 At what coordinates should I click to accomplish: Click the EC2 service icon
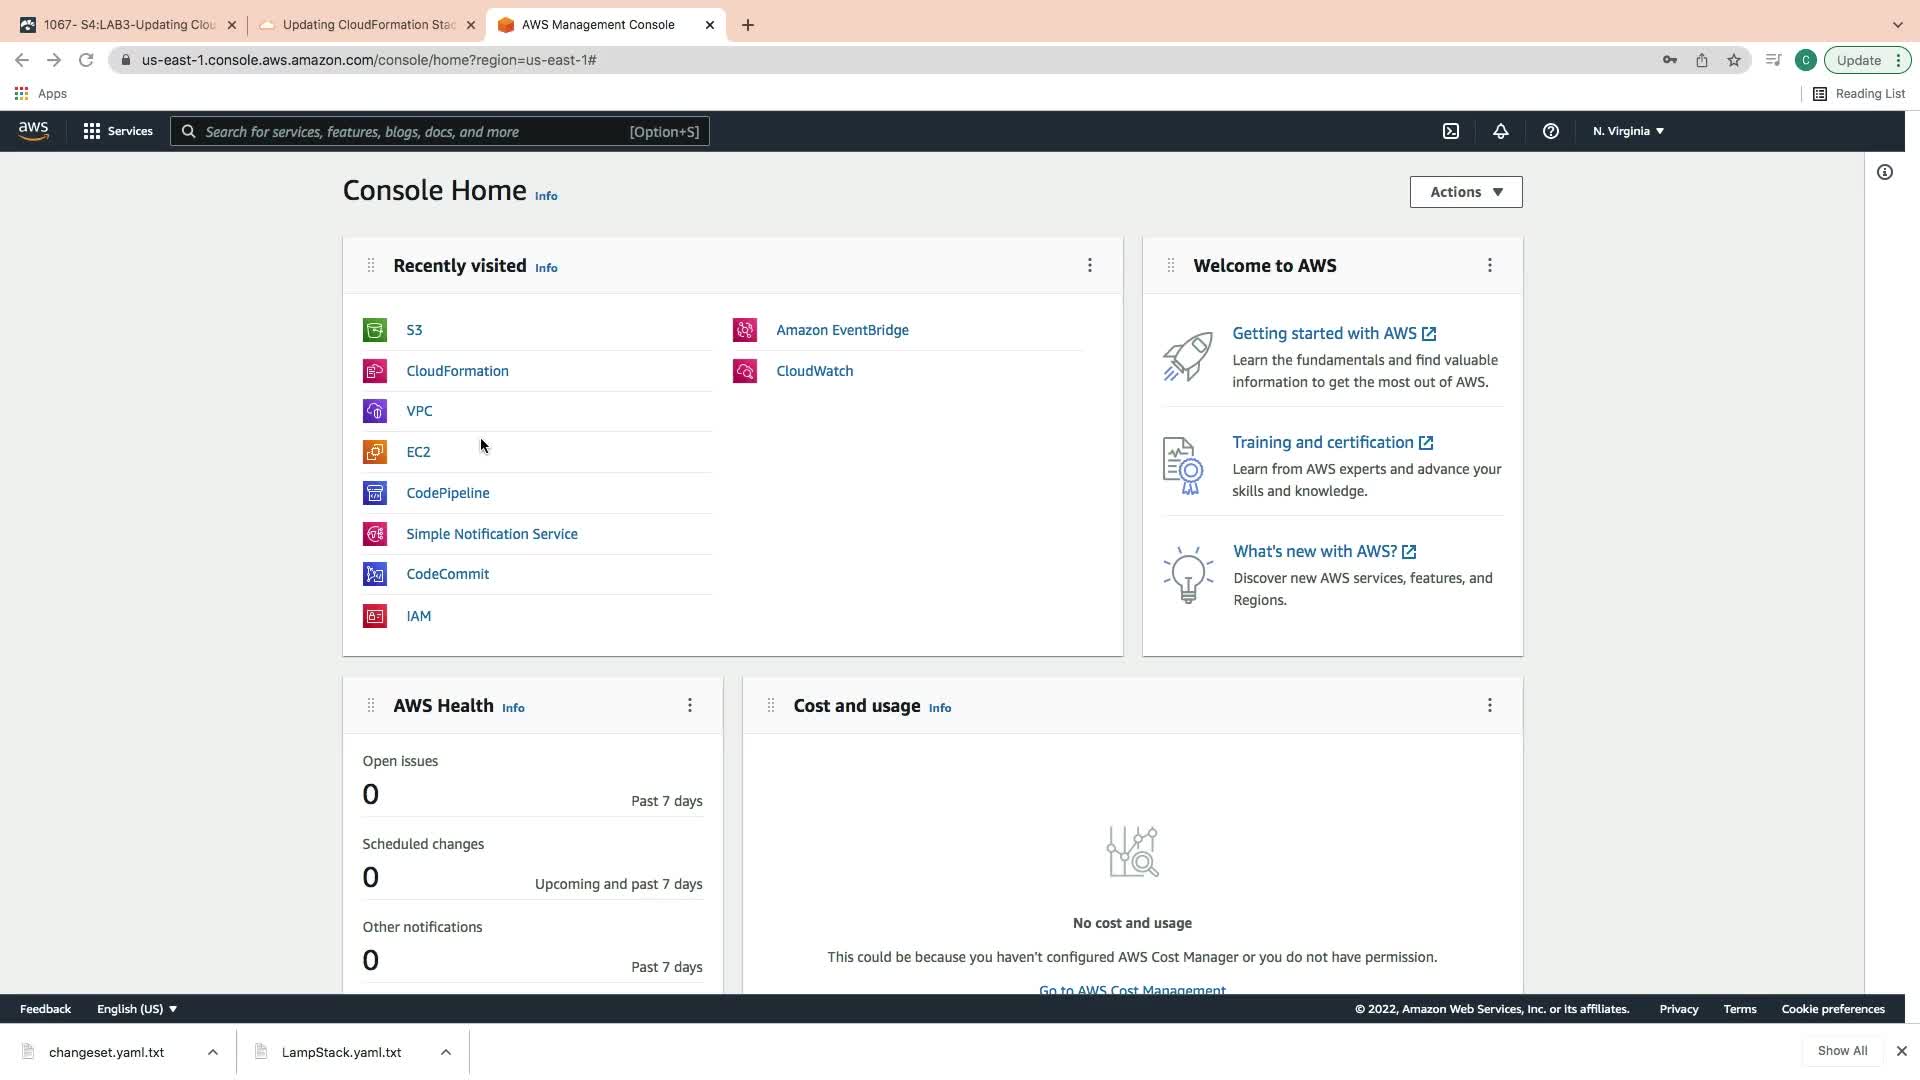[375, 452]
